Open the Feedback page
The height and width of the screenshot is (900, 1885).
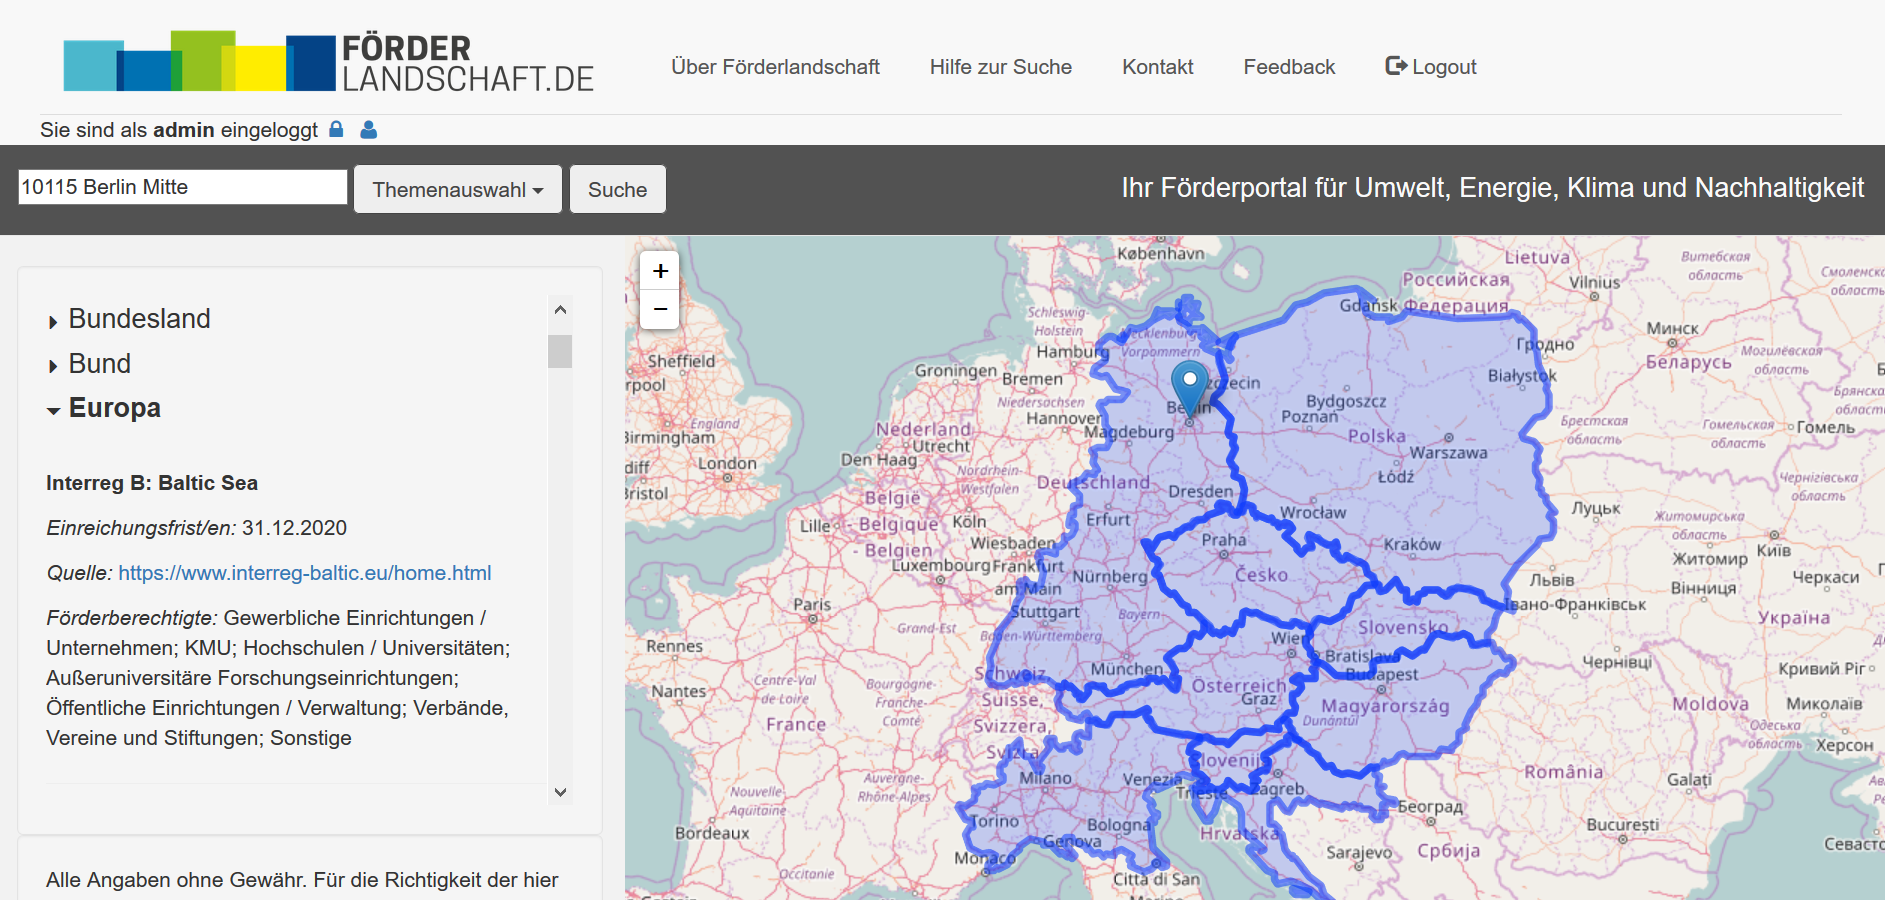[1289, 66]
